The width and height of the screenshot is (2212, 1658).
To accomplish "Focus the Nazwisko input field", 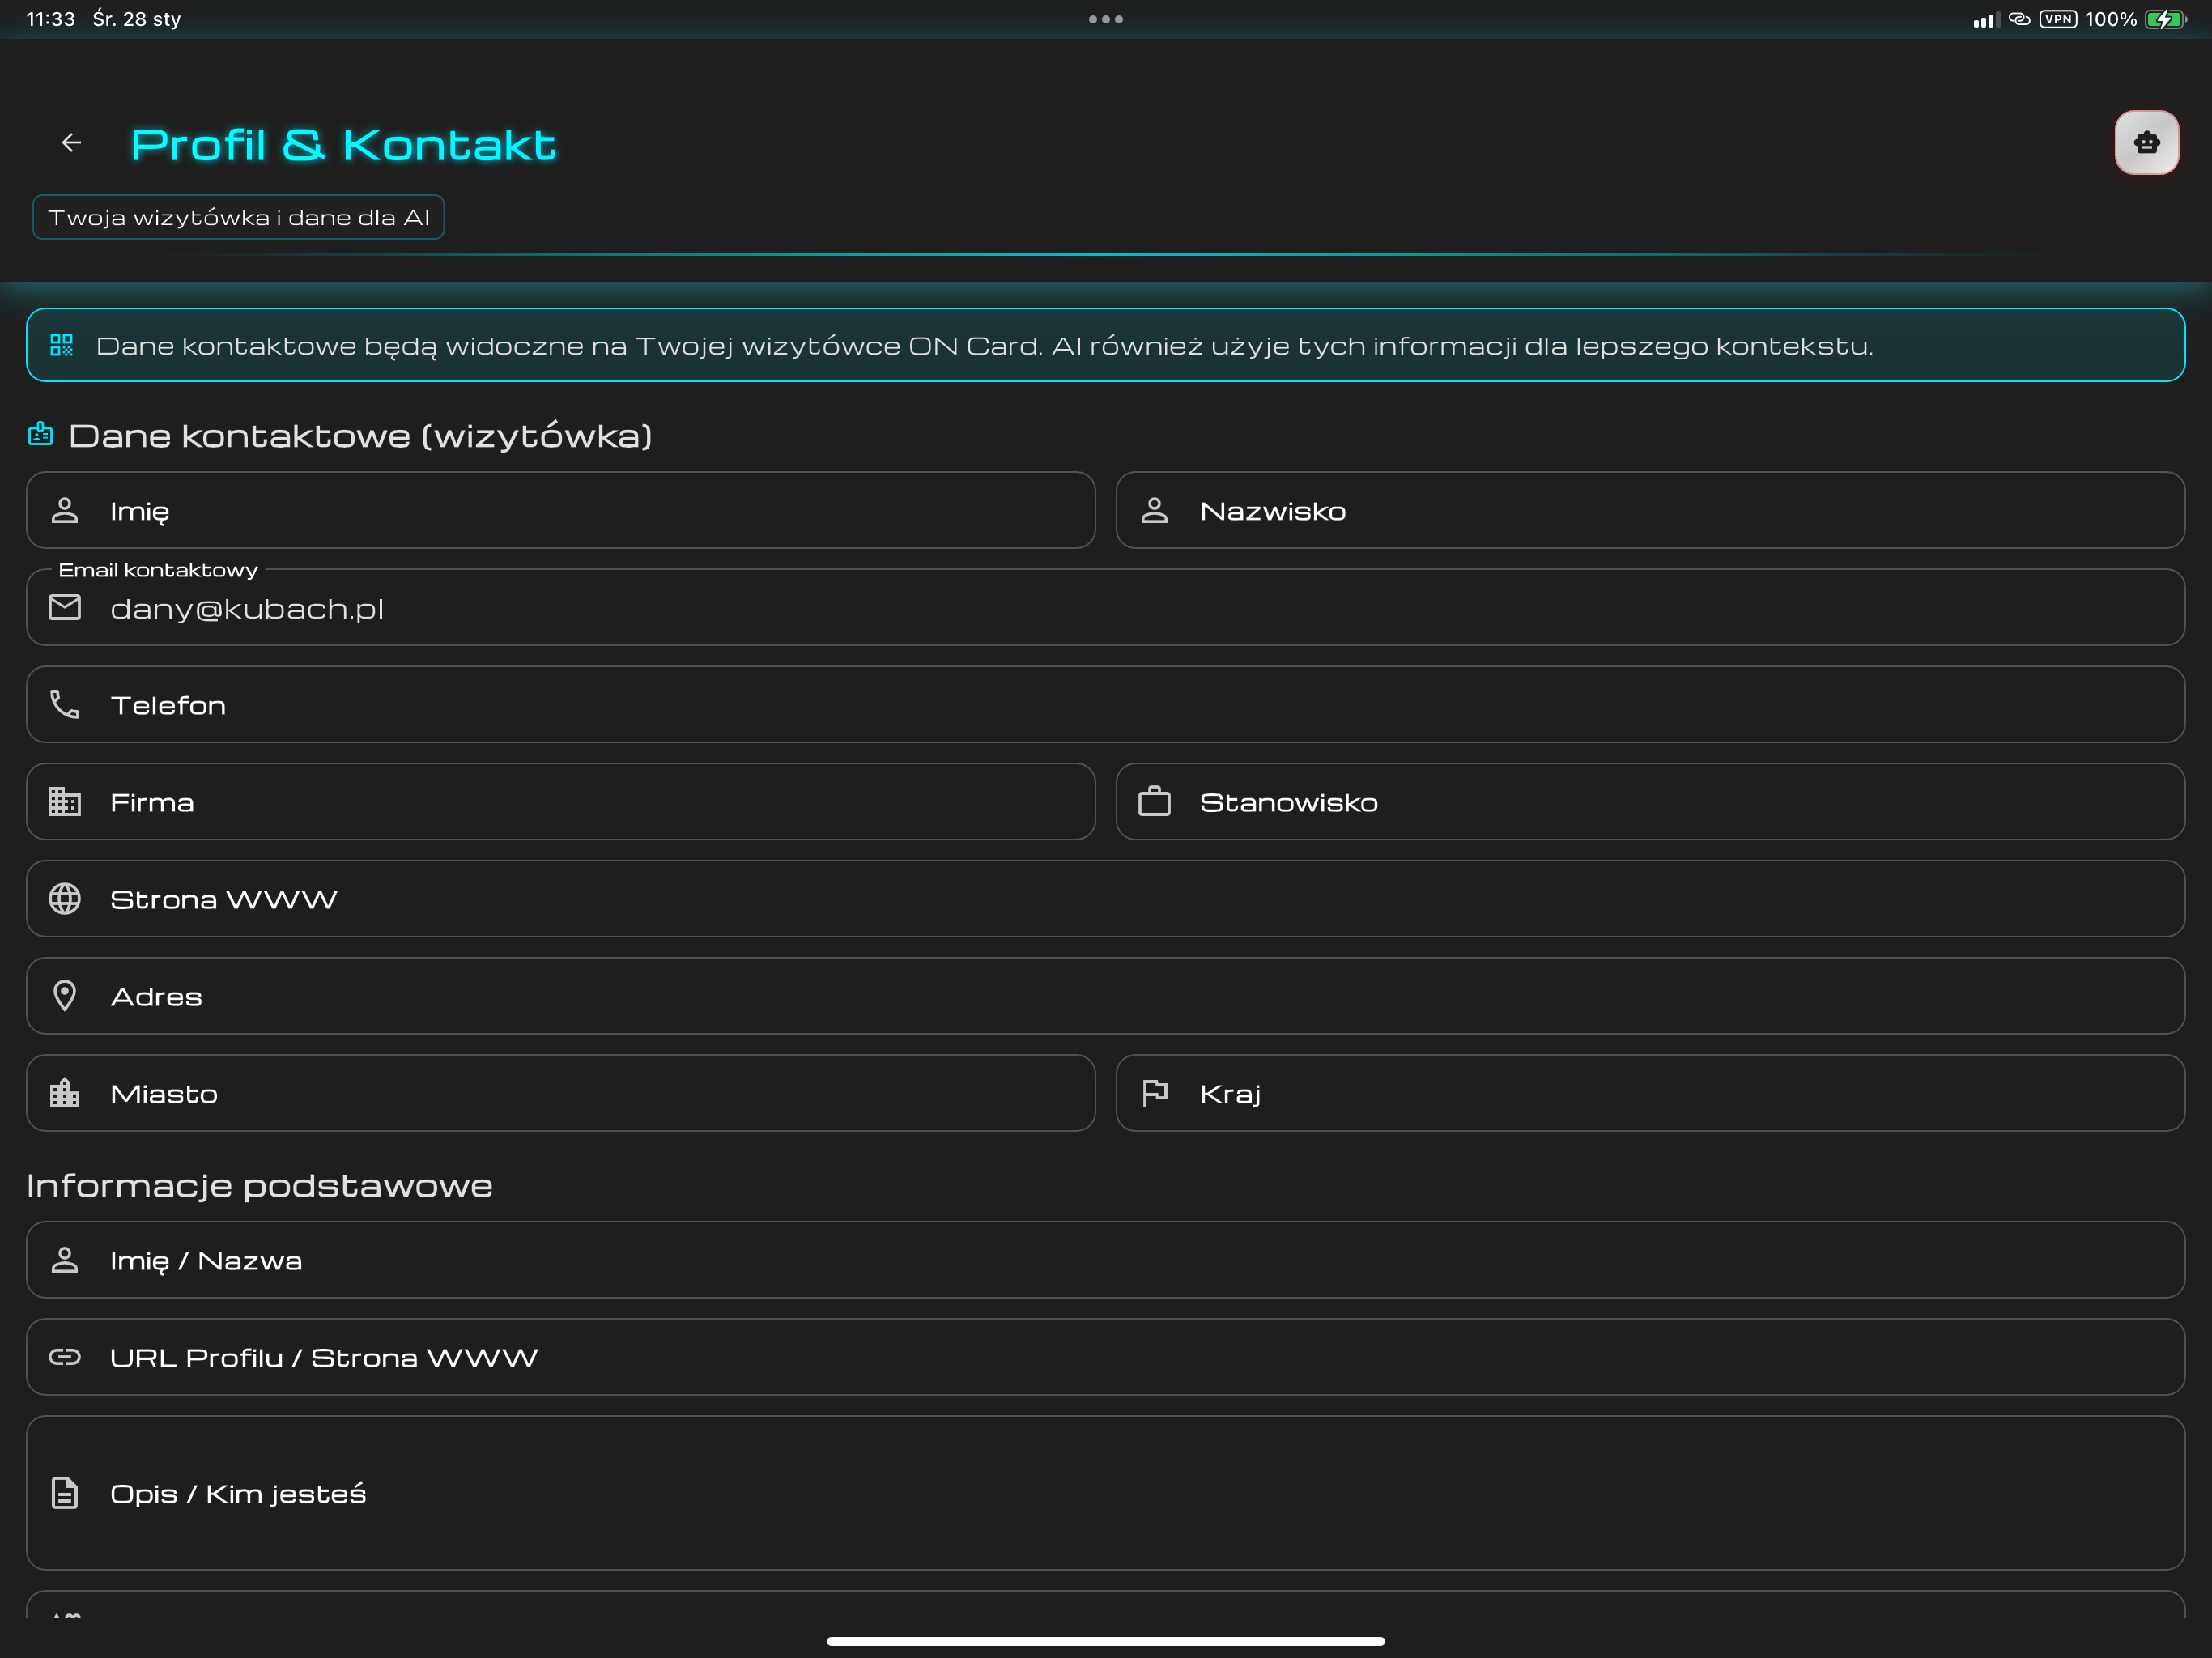I will (x=1650, y=510).
